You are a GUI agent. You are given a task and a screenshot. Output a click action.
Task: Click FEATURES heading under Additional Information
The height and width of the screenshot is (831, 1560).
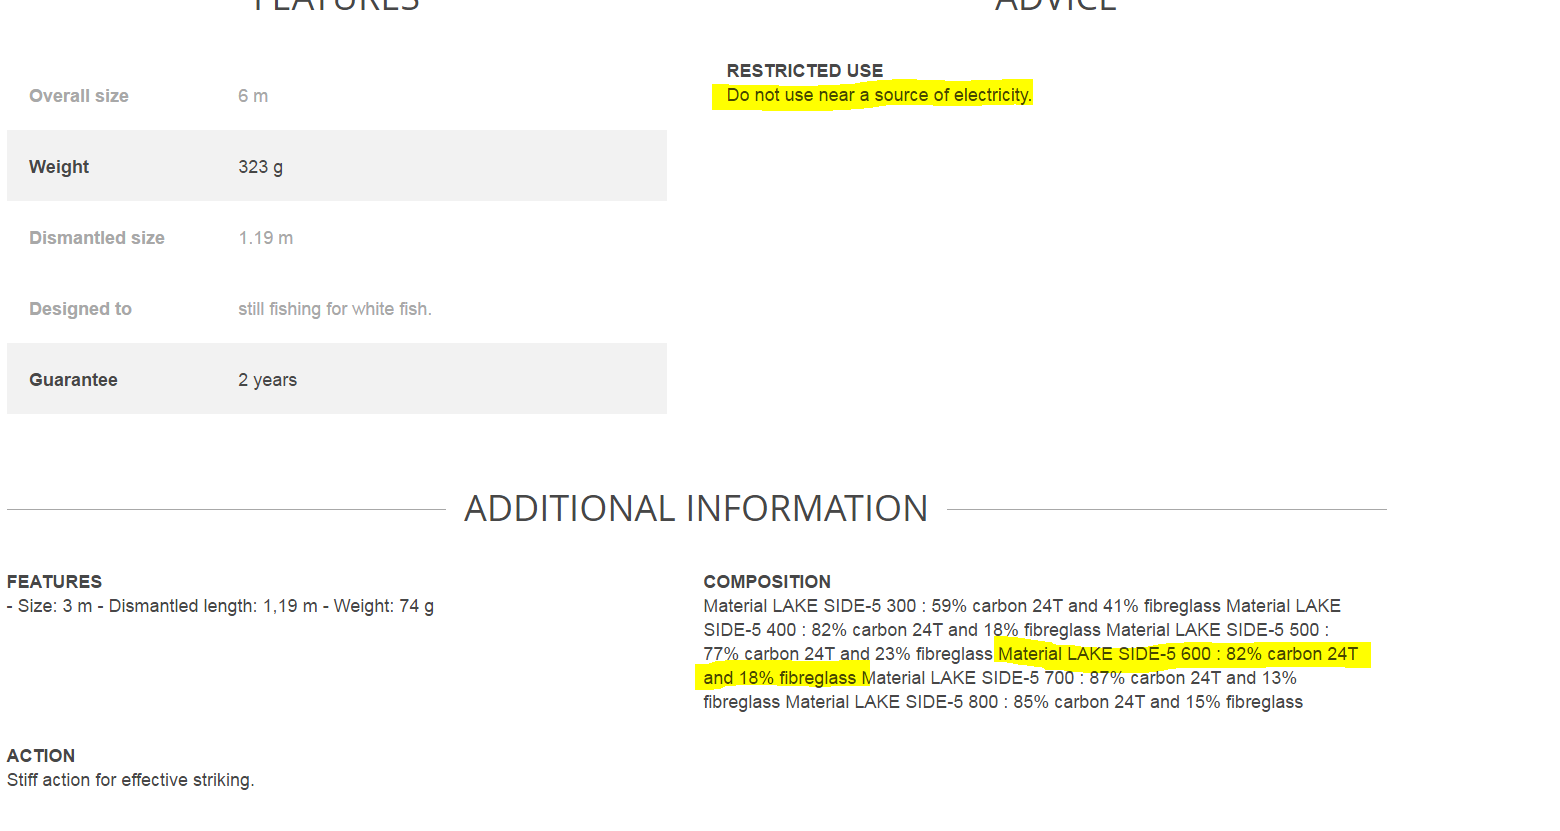(54, 582)
